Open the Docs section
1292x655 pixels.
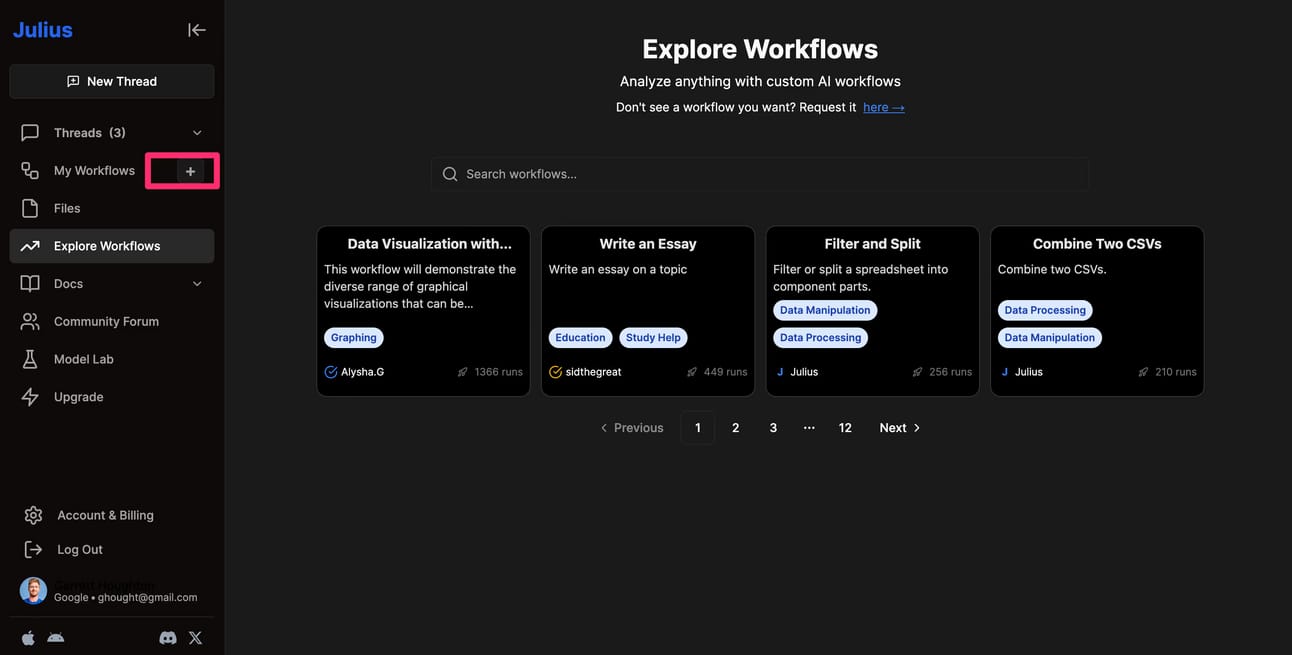click(x=112, y=284)
